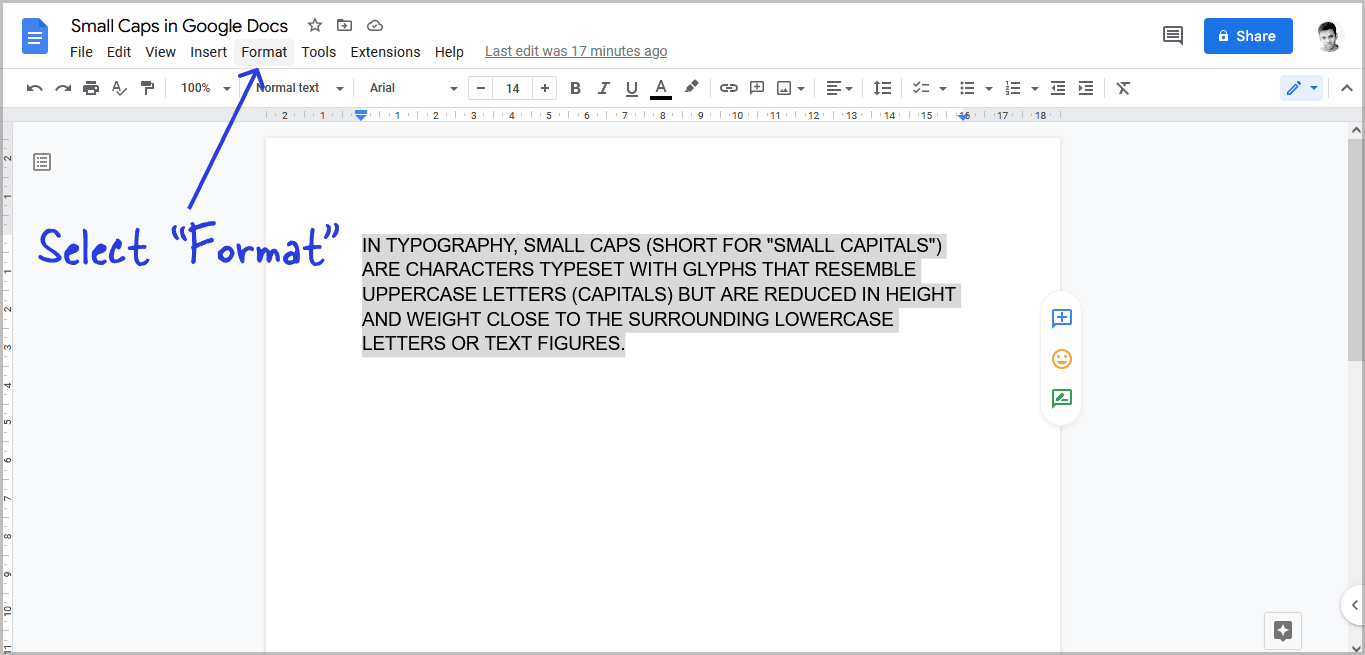The image size is (1365, 655).
Task: Open the Help menu
Action: pyautogui.click(x=449, y=52)
